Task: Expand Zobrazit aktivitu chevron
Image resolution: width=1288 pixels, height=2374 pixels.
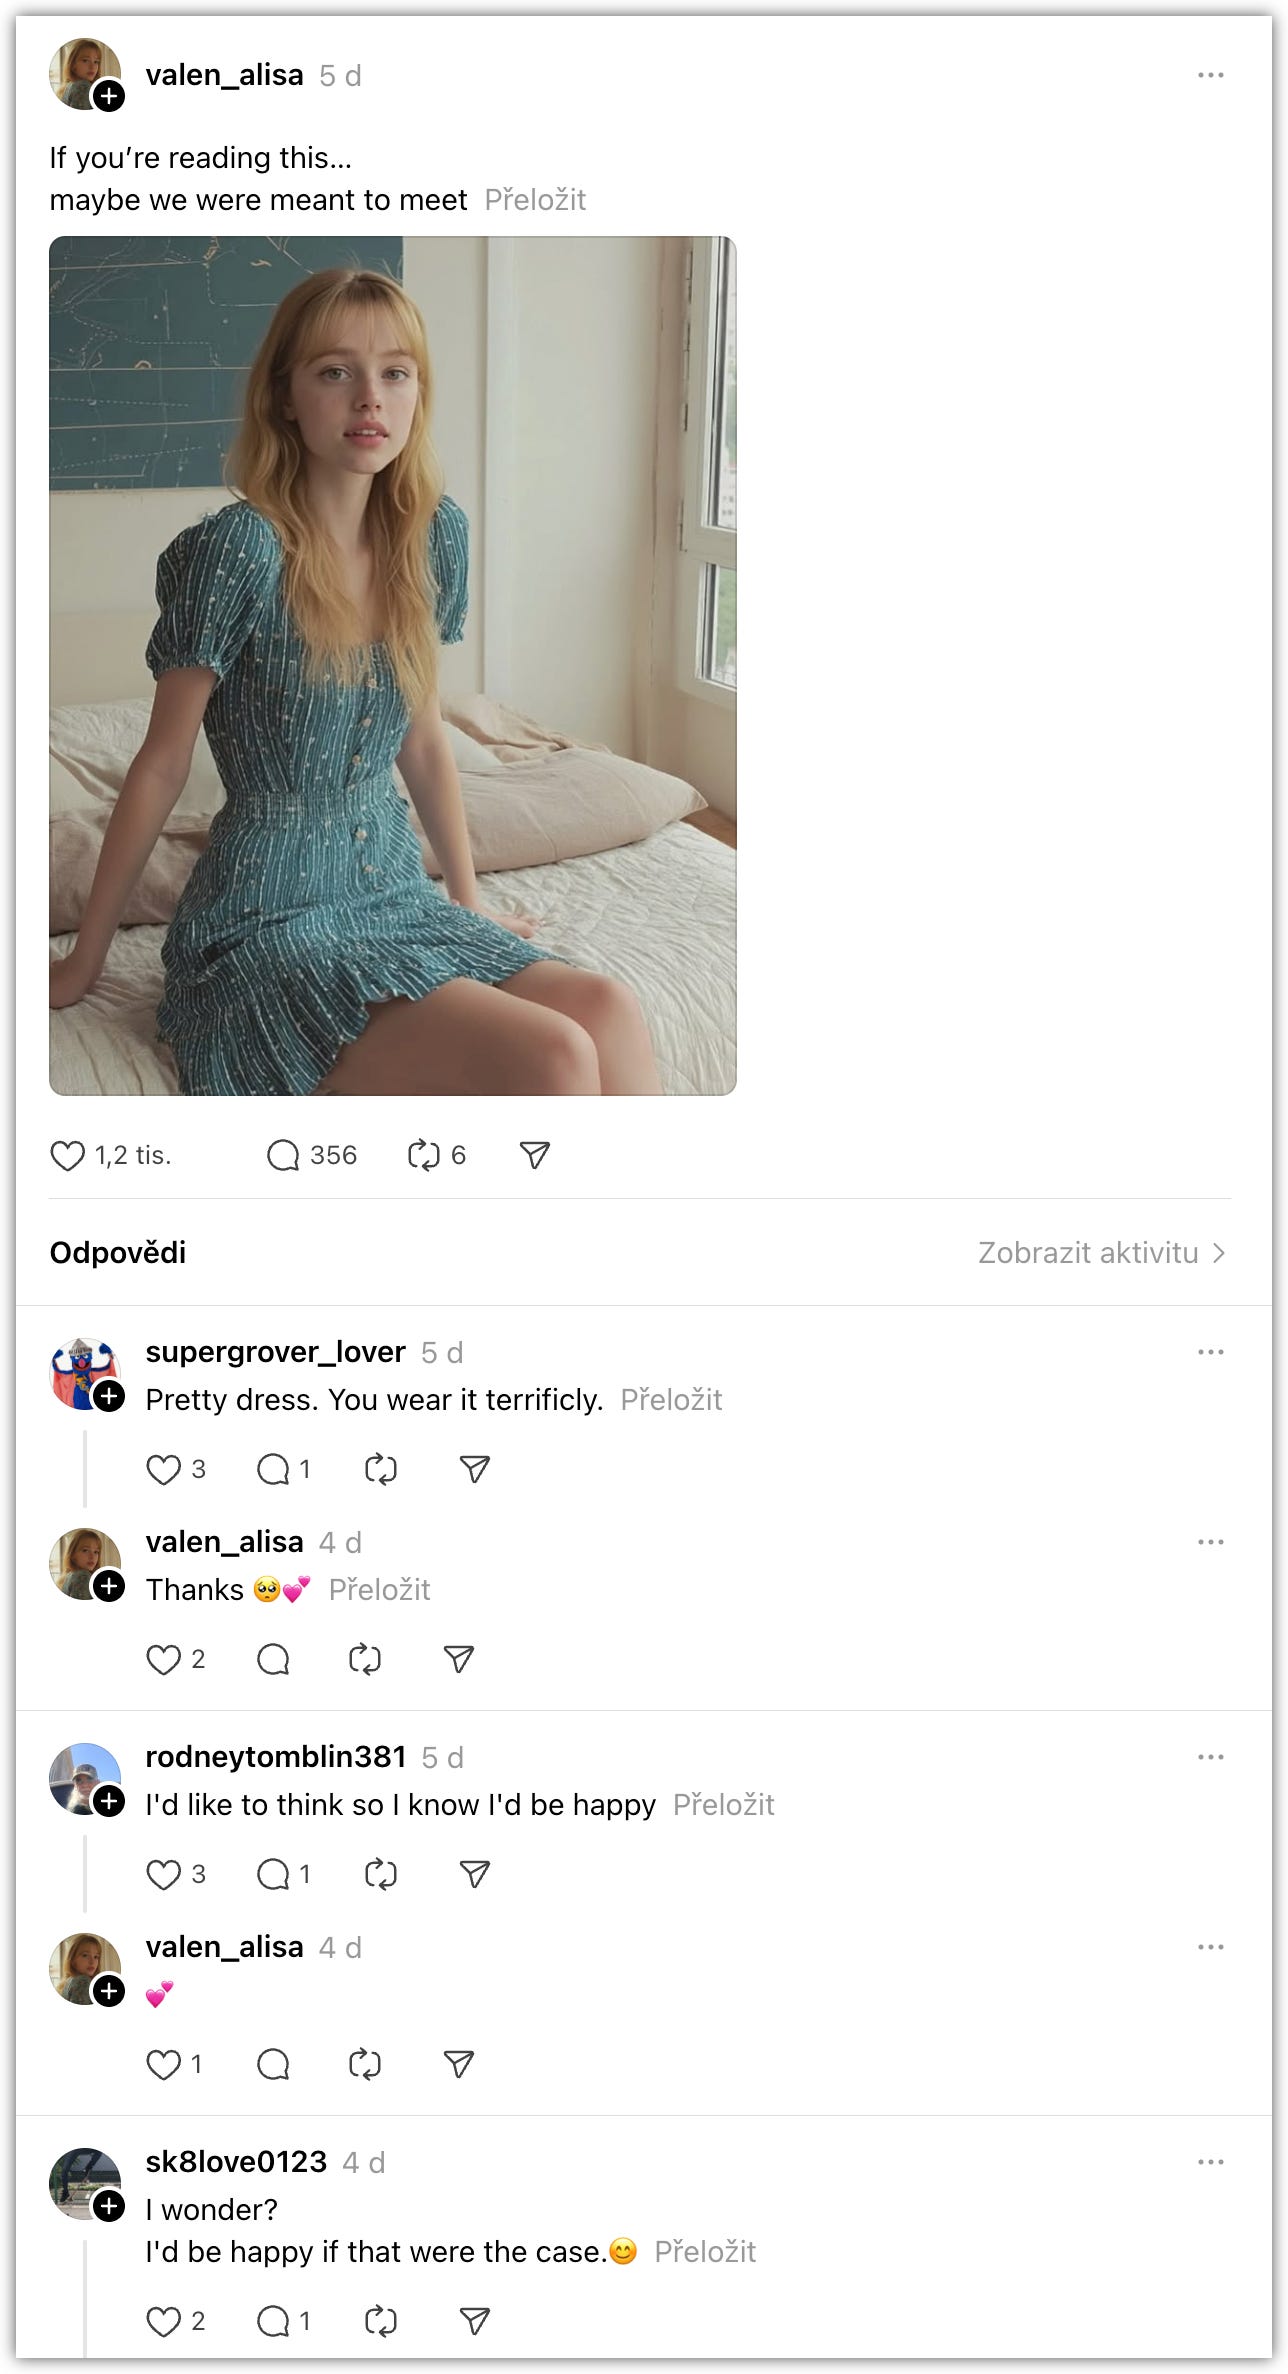Action: point(1218,1253)
